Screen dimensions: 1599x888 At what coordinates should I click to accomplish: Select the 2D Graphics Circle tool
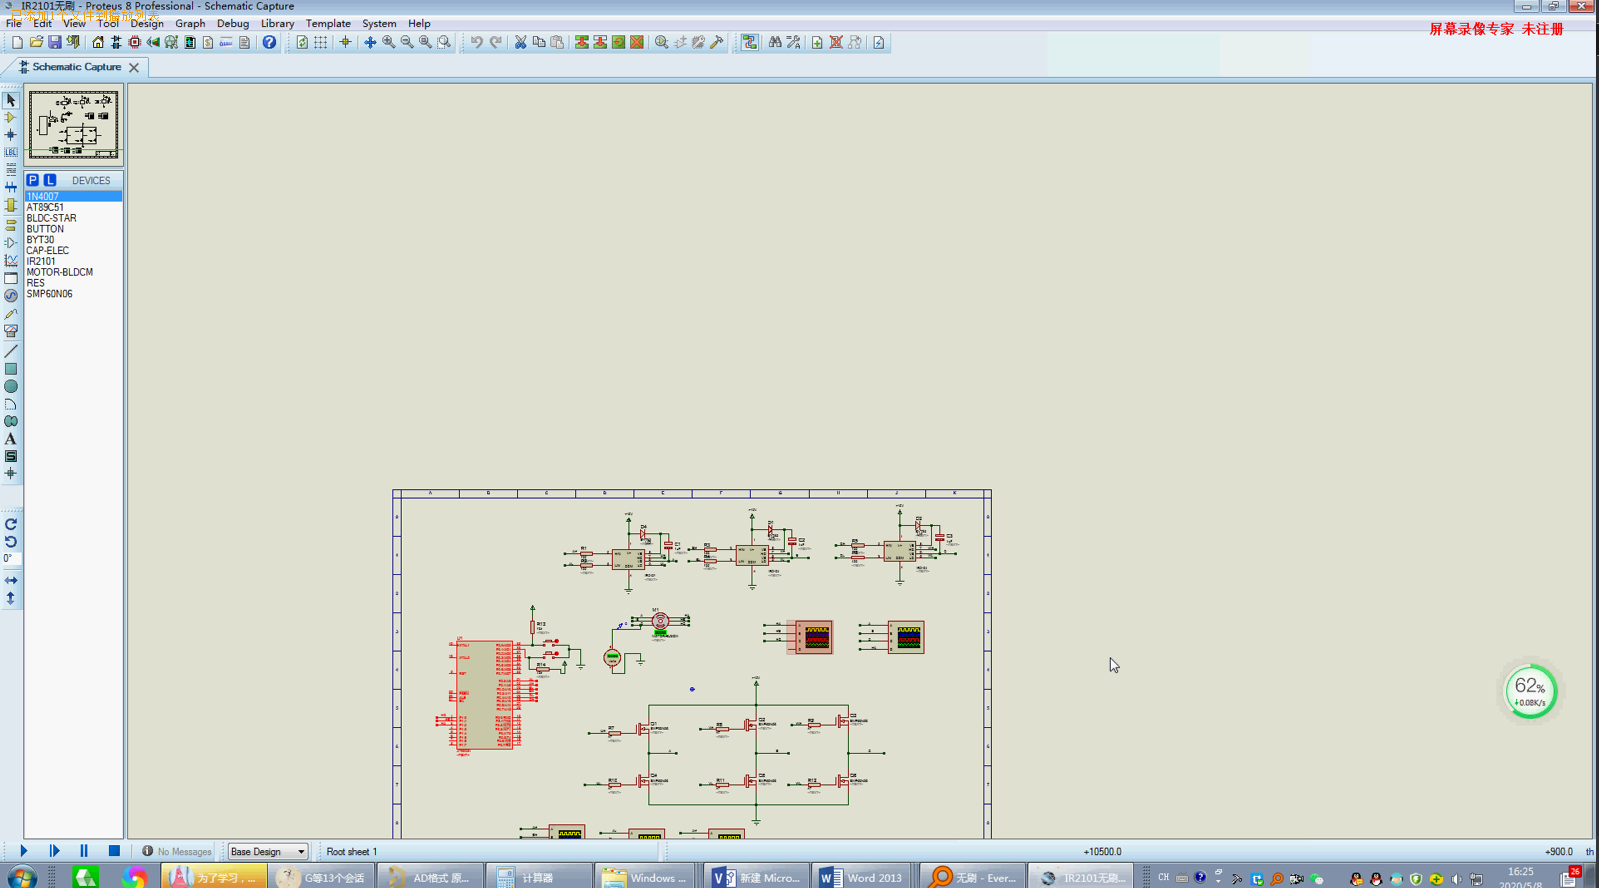pyautogui.click(x=11, y=387)
